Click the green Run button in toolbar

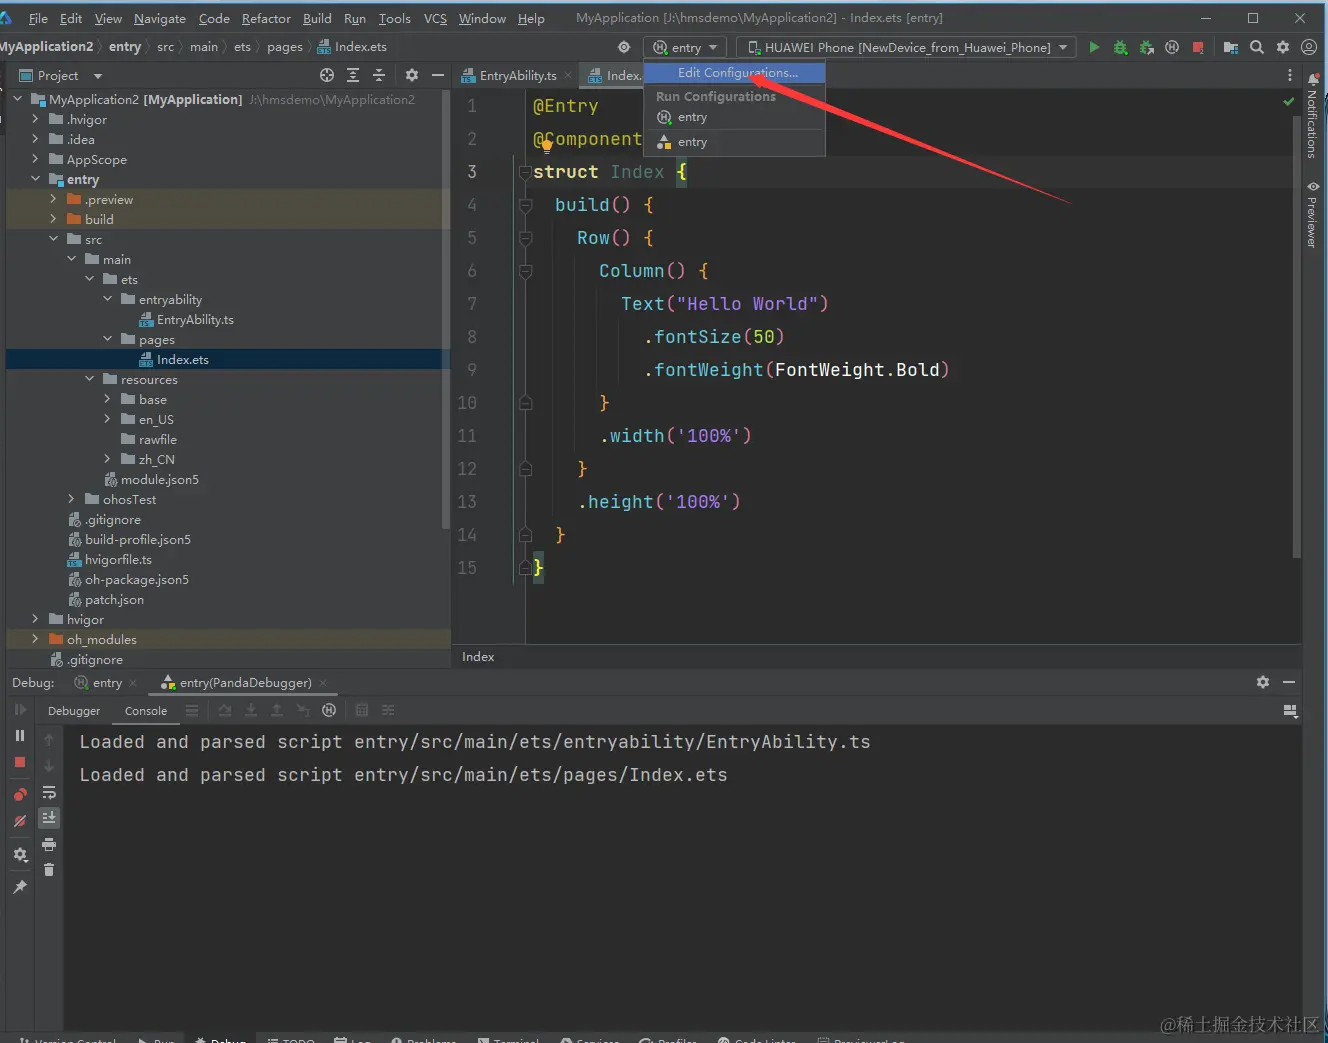[x=1094, y=47]
